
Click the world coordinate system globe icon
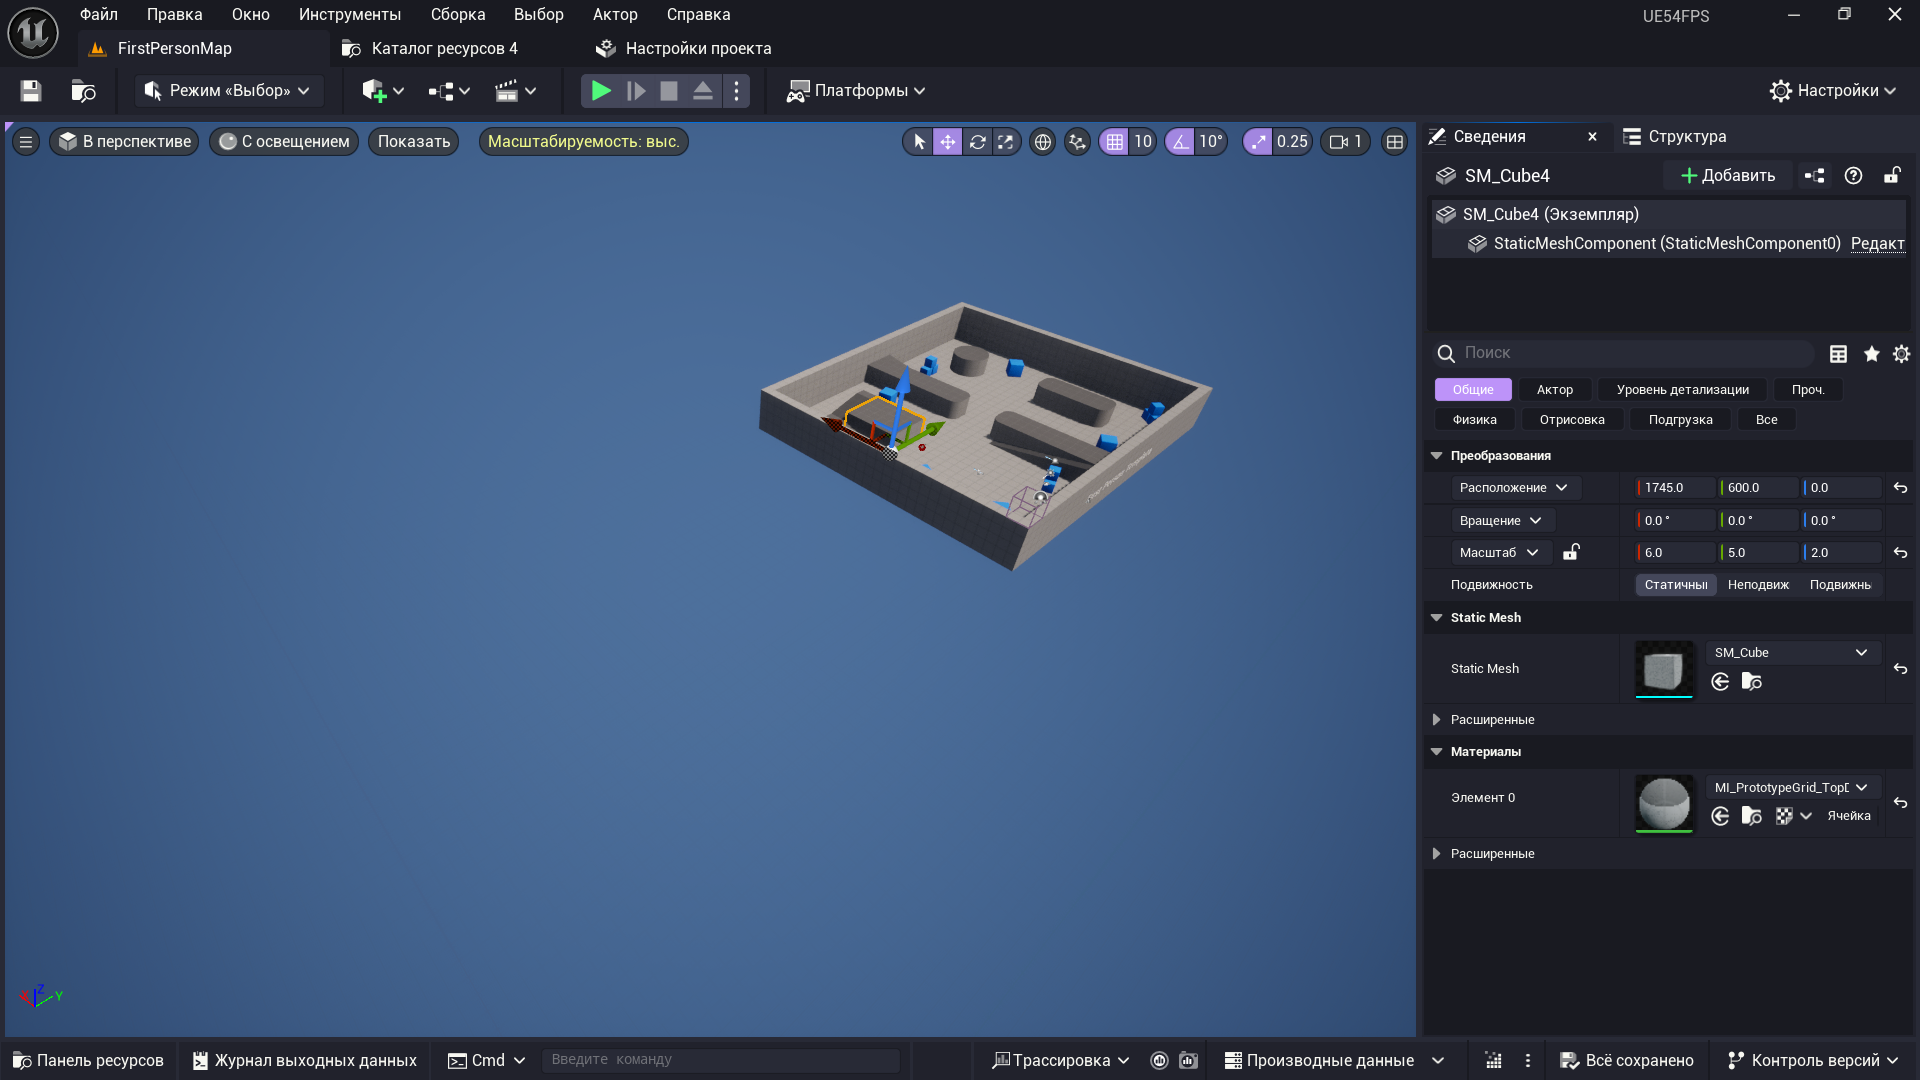click(1043, 142)
